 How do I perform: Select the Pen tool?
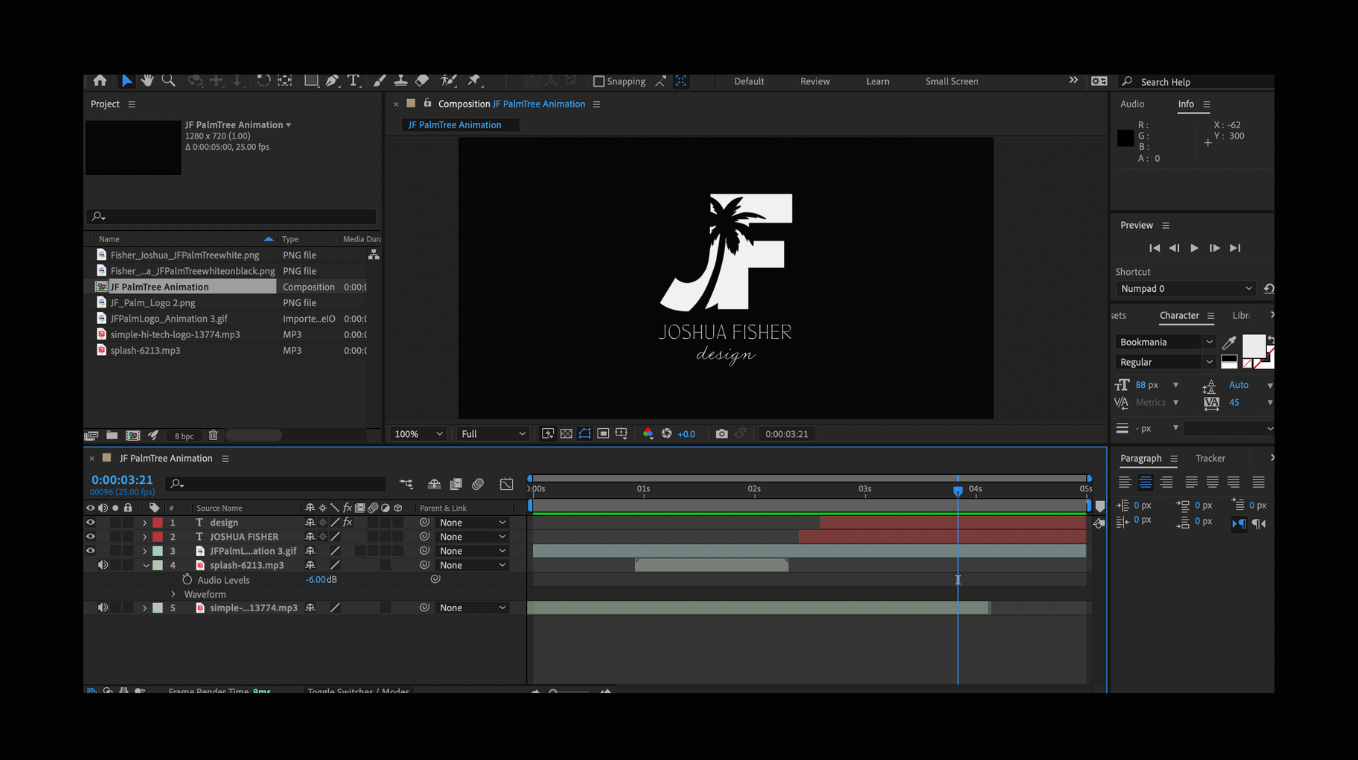(x=332, y=81)
